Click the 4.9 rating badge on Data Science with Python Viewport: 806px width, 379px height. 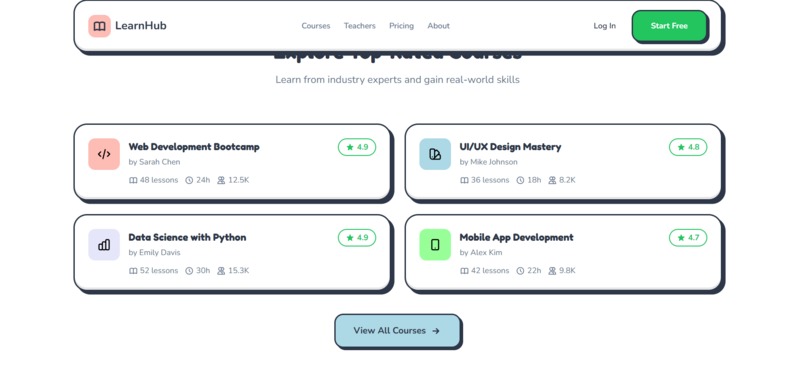[357, 238]
